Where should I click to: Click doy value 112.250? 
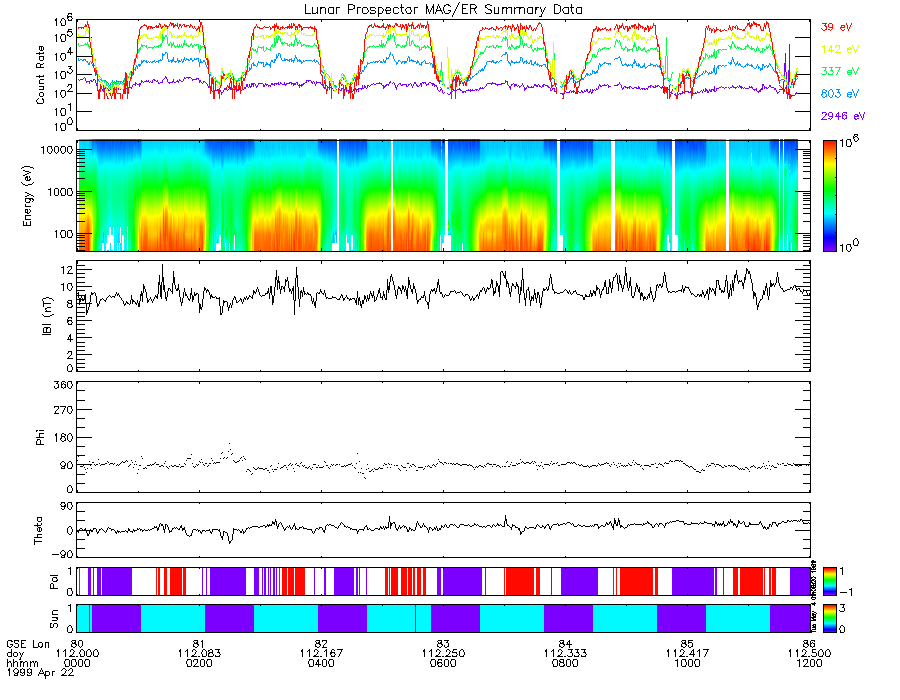pyautogui.click(x=443, y=653)
